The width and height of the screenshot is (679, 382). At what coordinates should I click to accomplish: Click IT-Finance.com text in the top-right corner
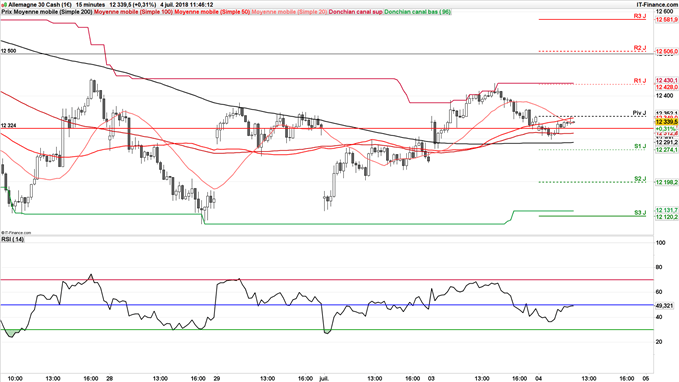click(x=656, y=5)
